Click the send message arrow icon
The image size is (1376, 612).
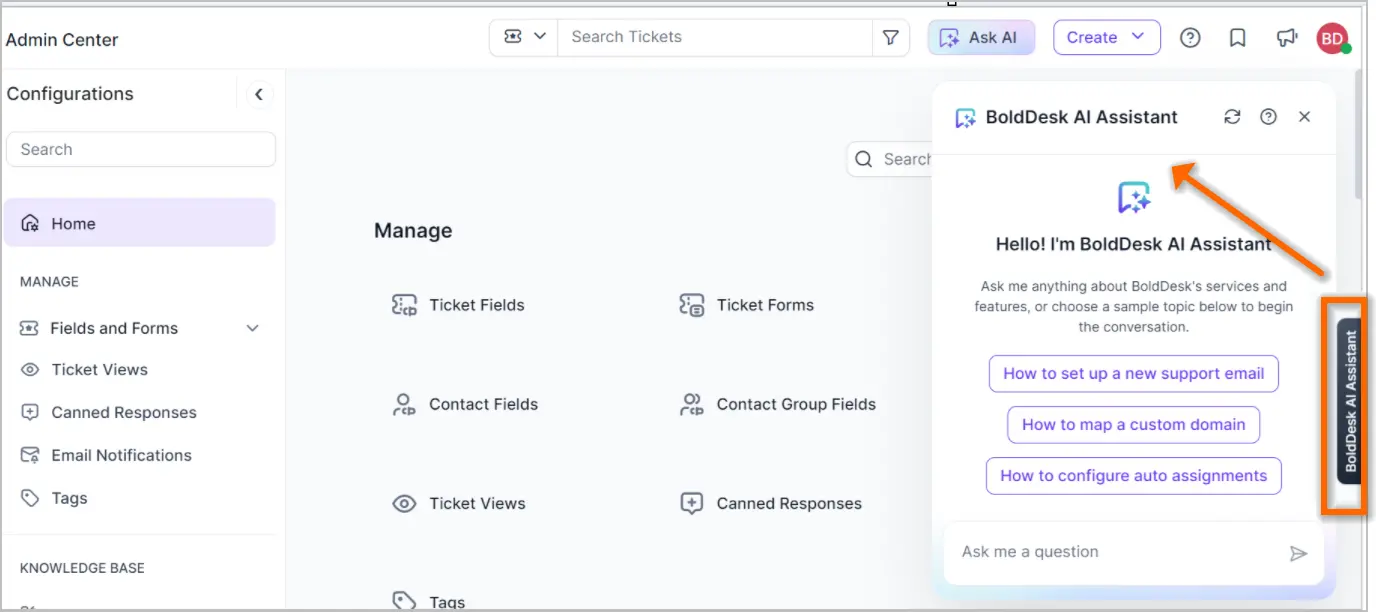(x=1298, y=553)
